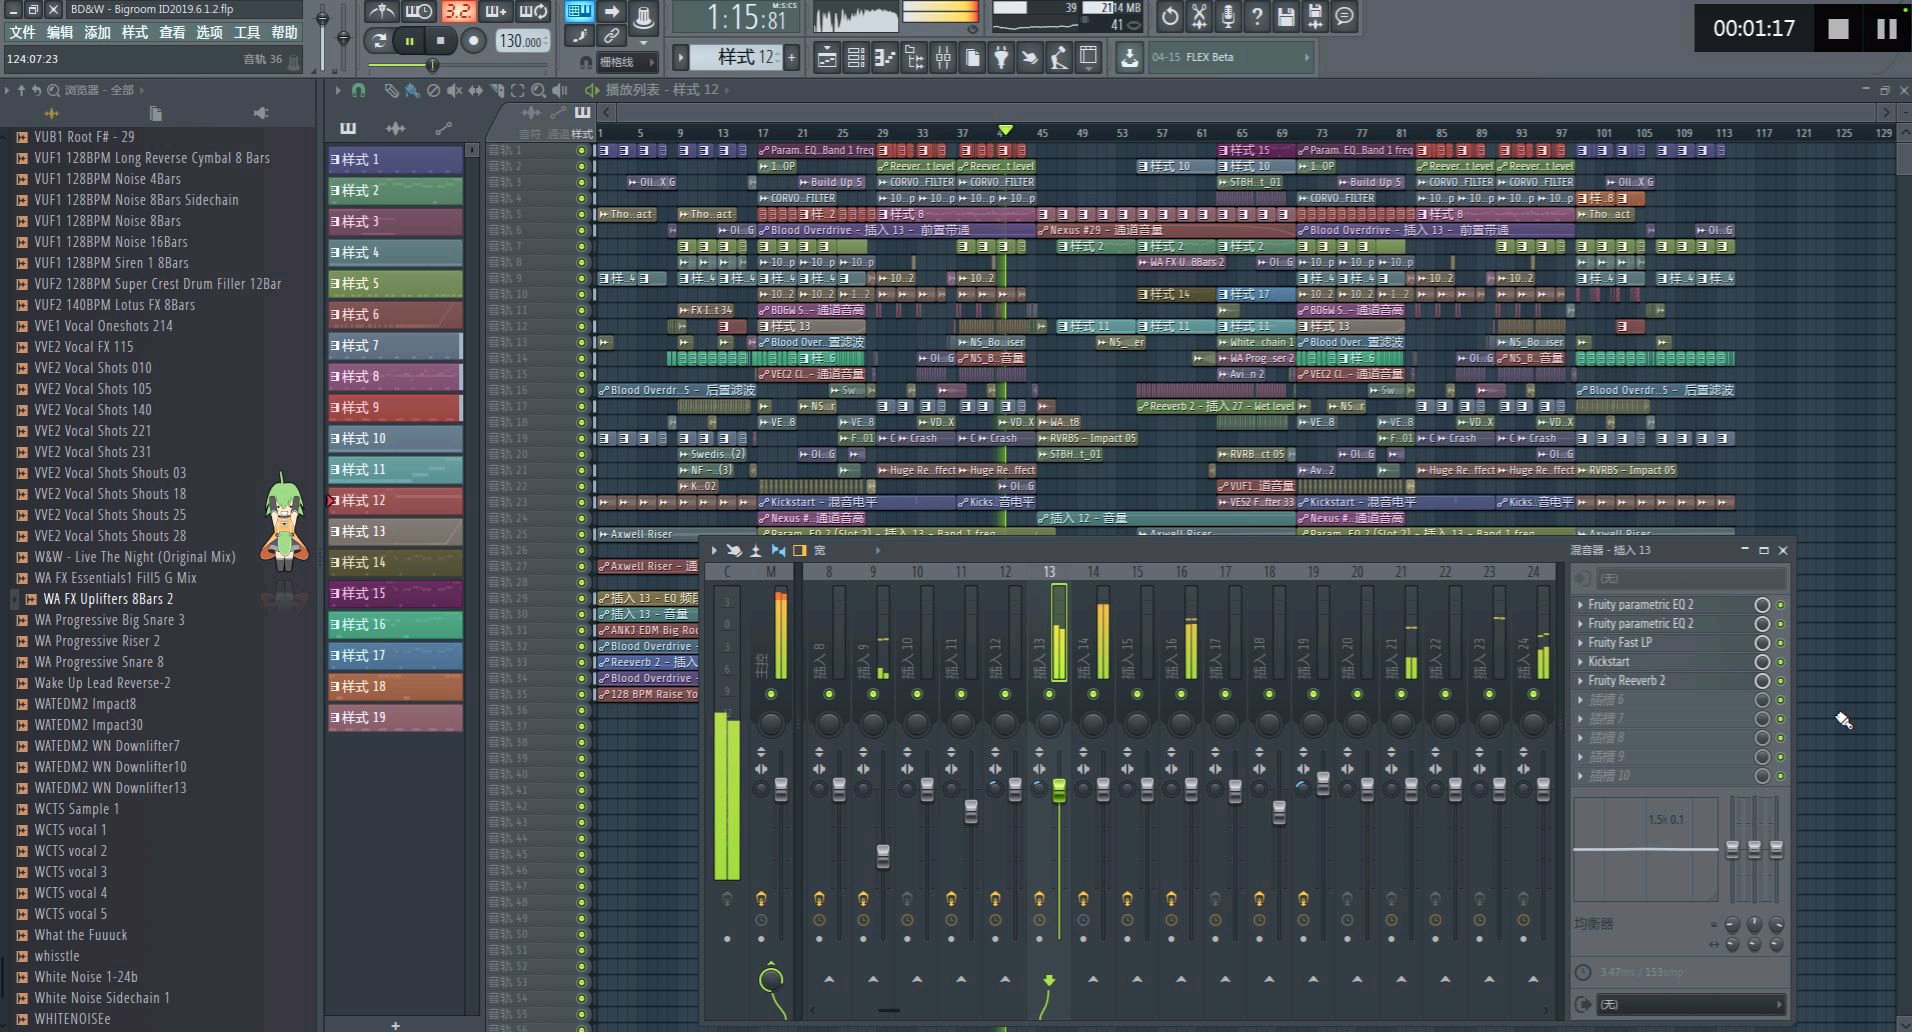Click the microphone recording icon
Screen dimensions: 1912x1032
[1227, 16]
